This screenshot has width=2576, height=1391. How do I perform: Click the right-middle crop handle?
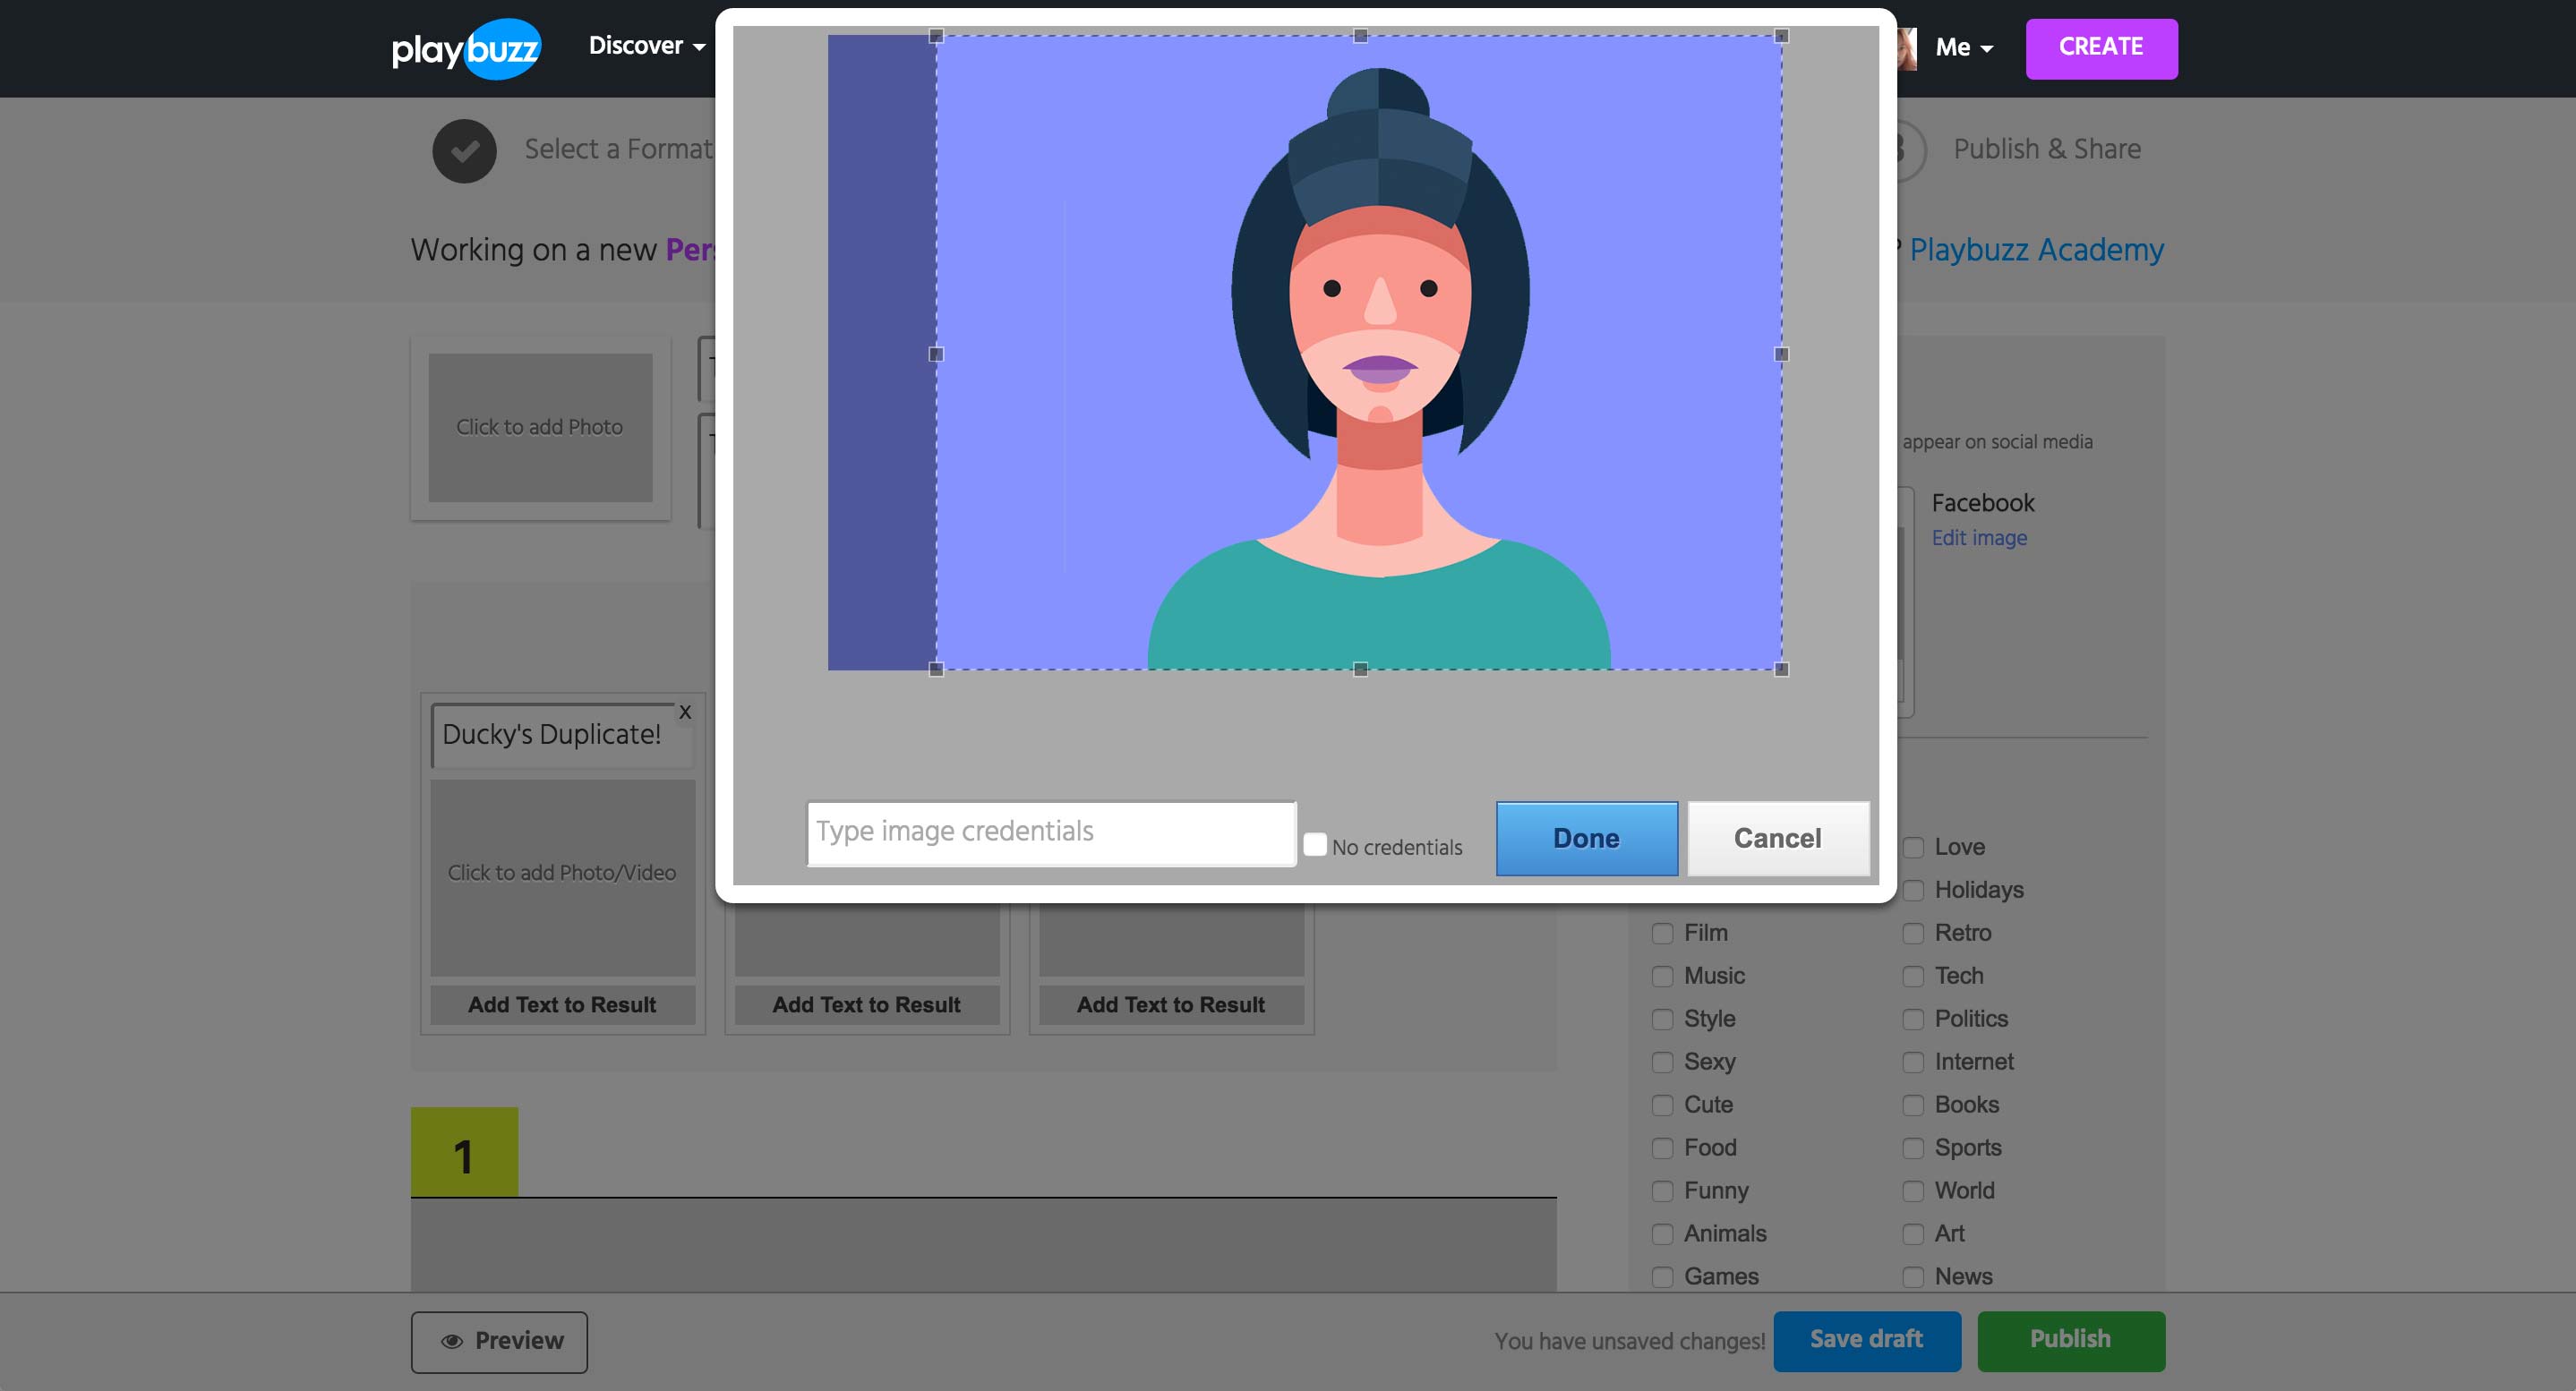[1781, 354]
